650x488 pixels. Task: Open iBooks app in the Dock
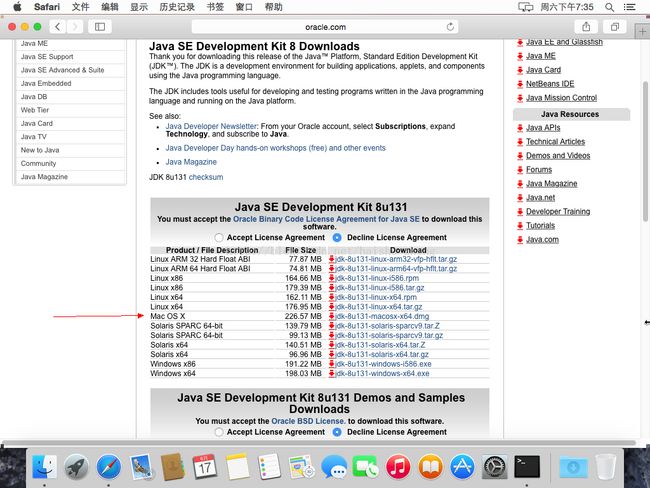click(x=430, y=466)
